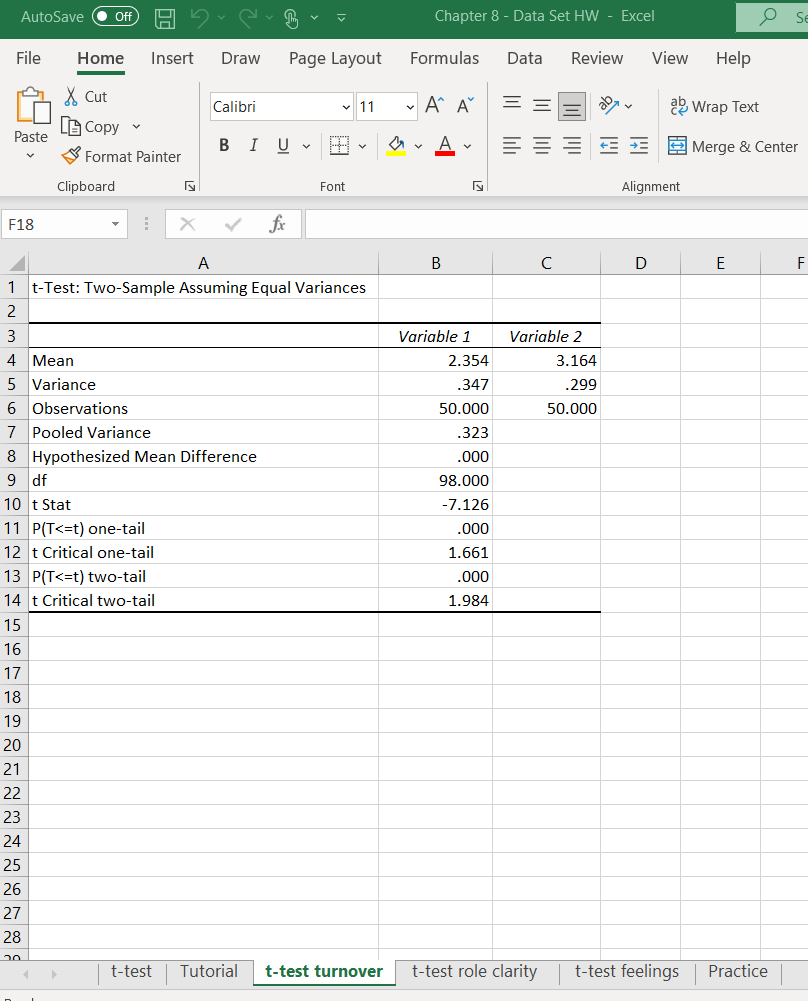The height and width of the screenshot is (1001, 808).
Task: Open the t-test role clarity sheet tab
Action: [474, 971]
